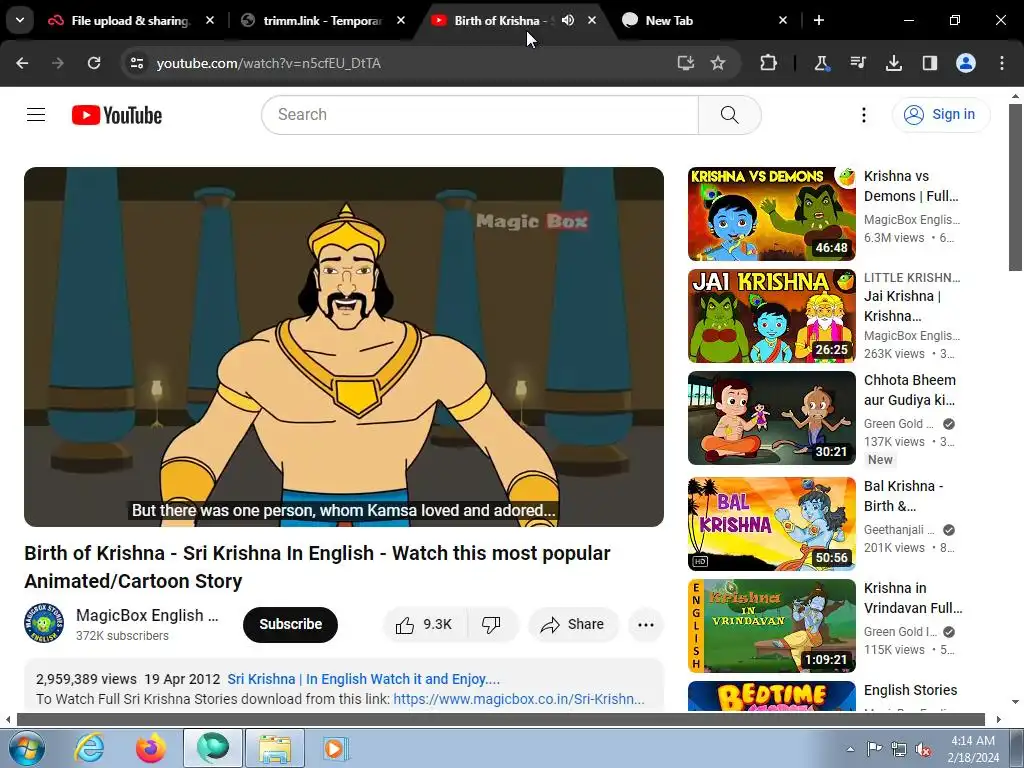Open YouTube settings three-dot menu
The height and width of the screenshot is (768, 1024).
click(863, 115)
